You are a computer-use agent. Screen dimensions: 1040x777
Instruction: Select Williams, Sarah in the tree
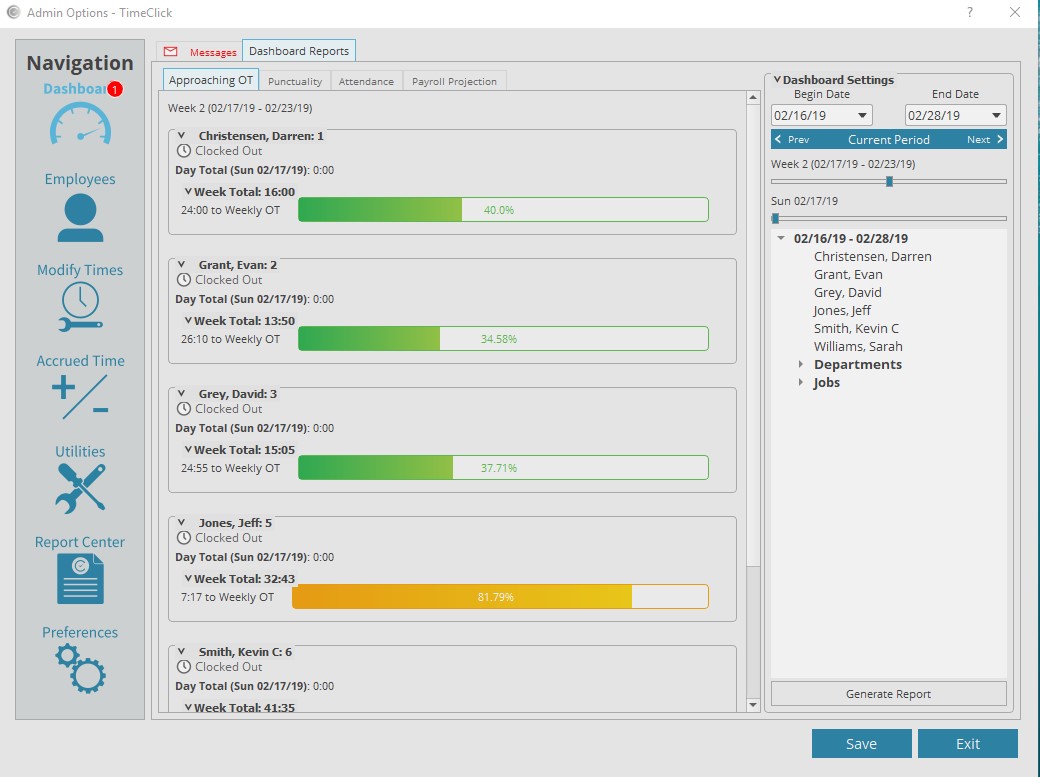click(858, 346)
